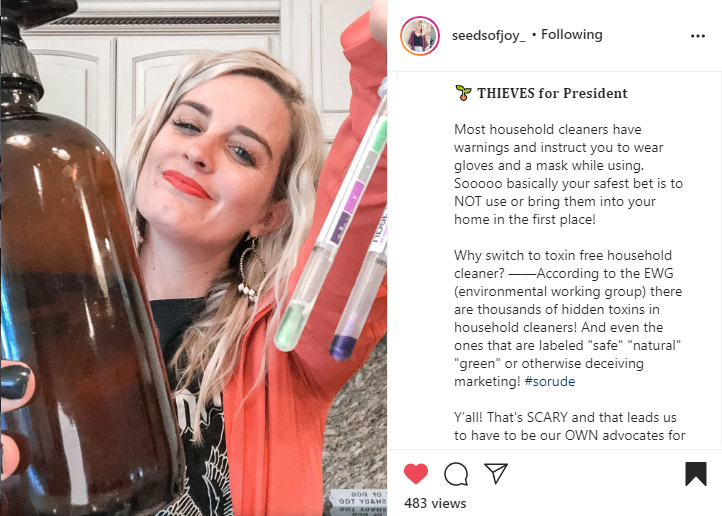The width and height of the screenshot is (722, 516).
Task: Click the seedling emoji in the caption
Action: [463, 93]
